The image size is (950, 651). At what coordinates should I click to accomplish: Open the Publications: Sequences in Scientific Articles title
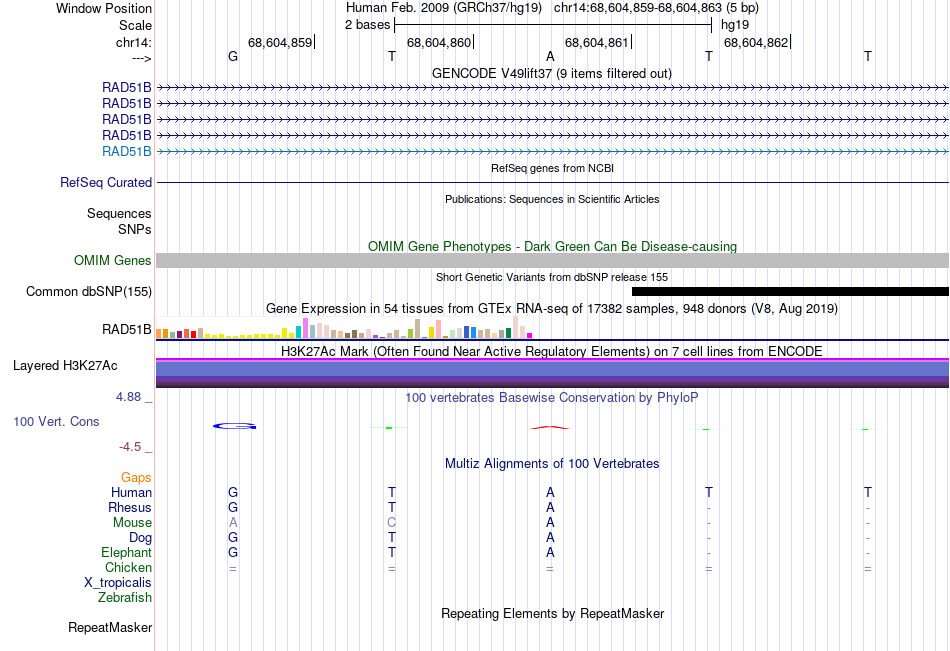[x=552, y=199]
